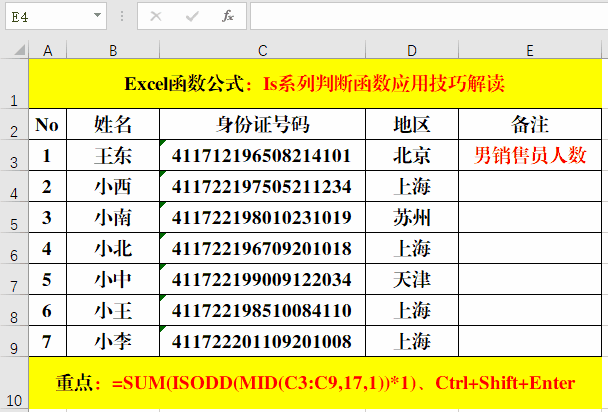The width and height of the screenshot is (608, 412).
Task: Select name cell 小王
Action: [x=113, y=310]
